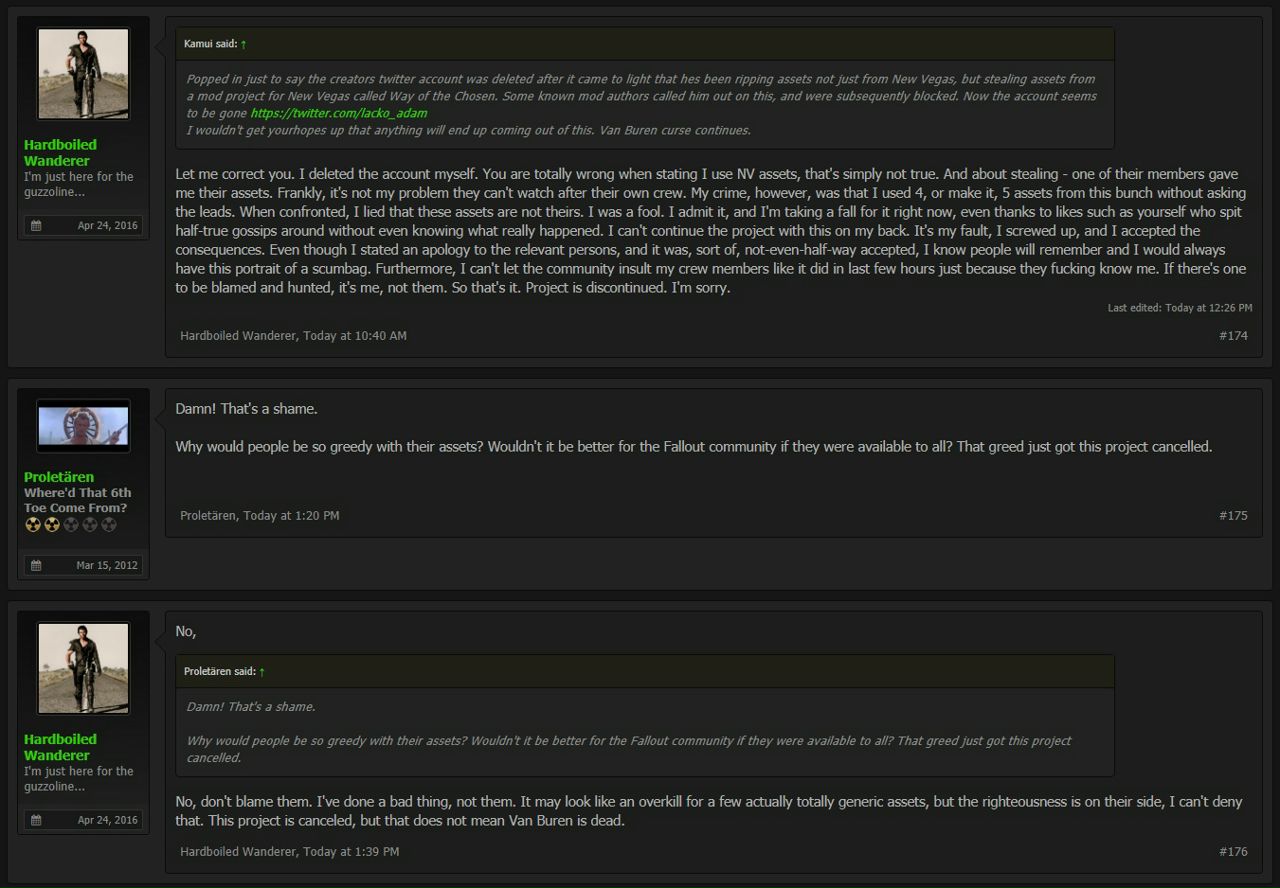
Task: Click the green arrow beside "Proletären said:"
Action: pyautogui.click(x=261, y=672)
